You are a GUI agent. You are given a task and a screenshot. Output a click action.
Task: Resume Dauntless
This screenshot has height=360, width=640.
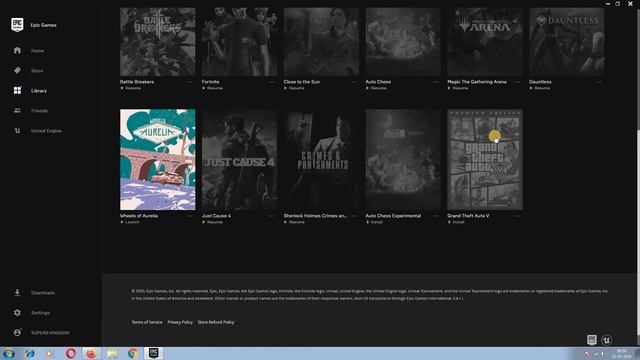pos(540,88)
